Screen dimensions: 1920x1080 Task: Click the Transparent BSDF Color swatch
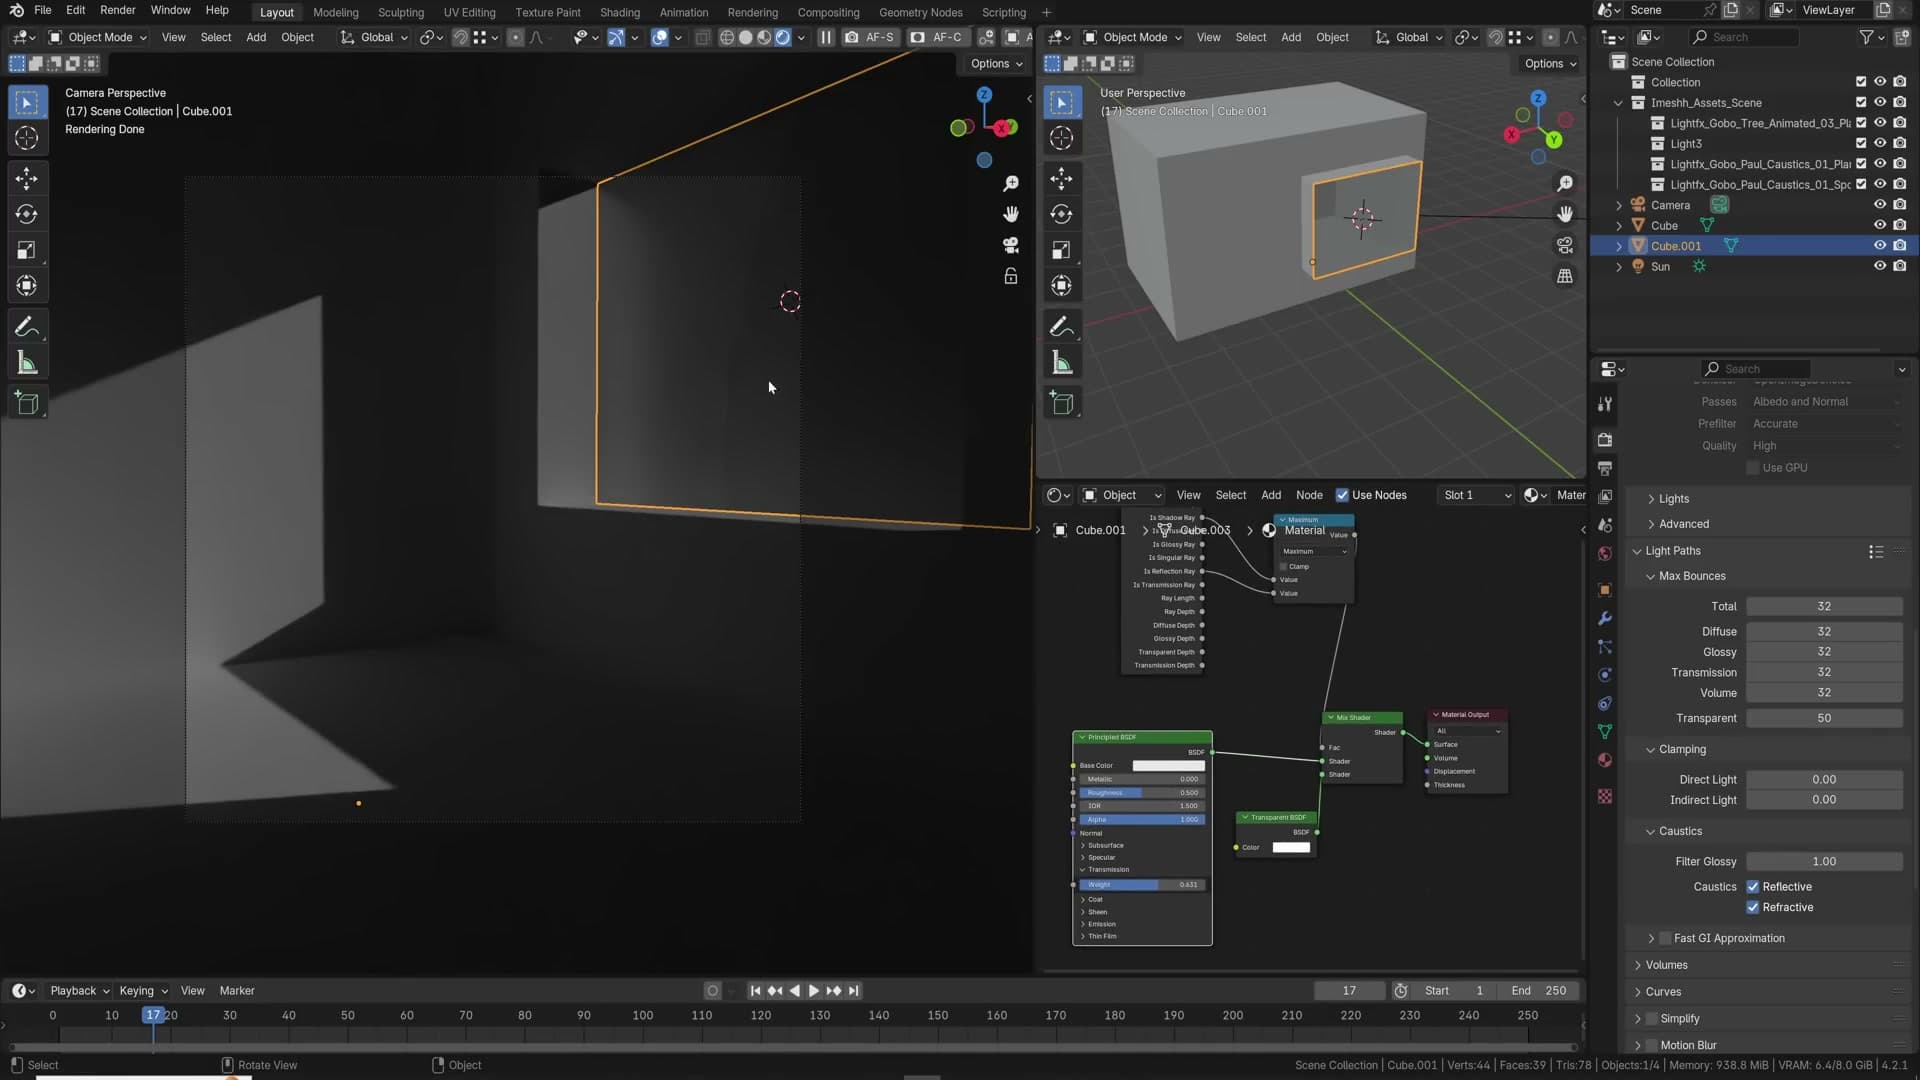(x=1290, y=848)
